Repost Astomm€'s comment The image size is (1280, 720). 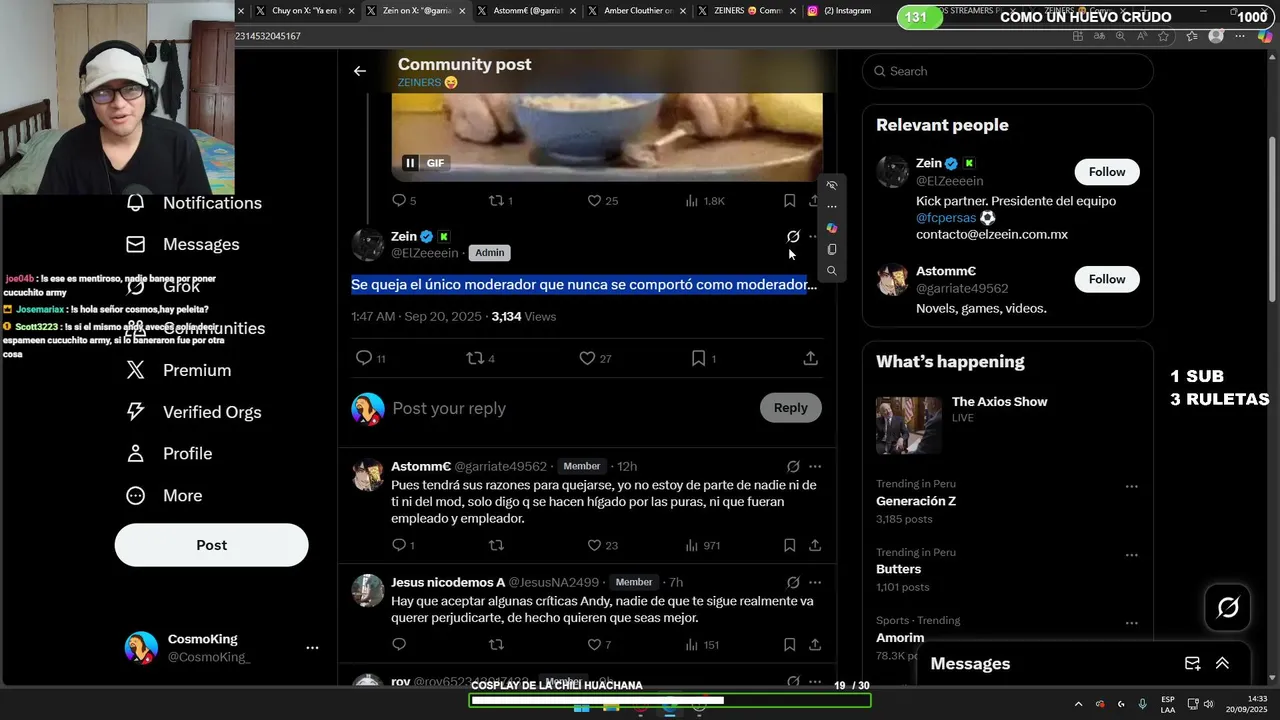click(496, 545)
